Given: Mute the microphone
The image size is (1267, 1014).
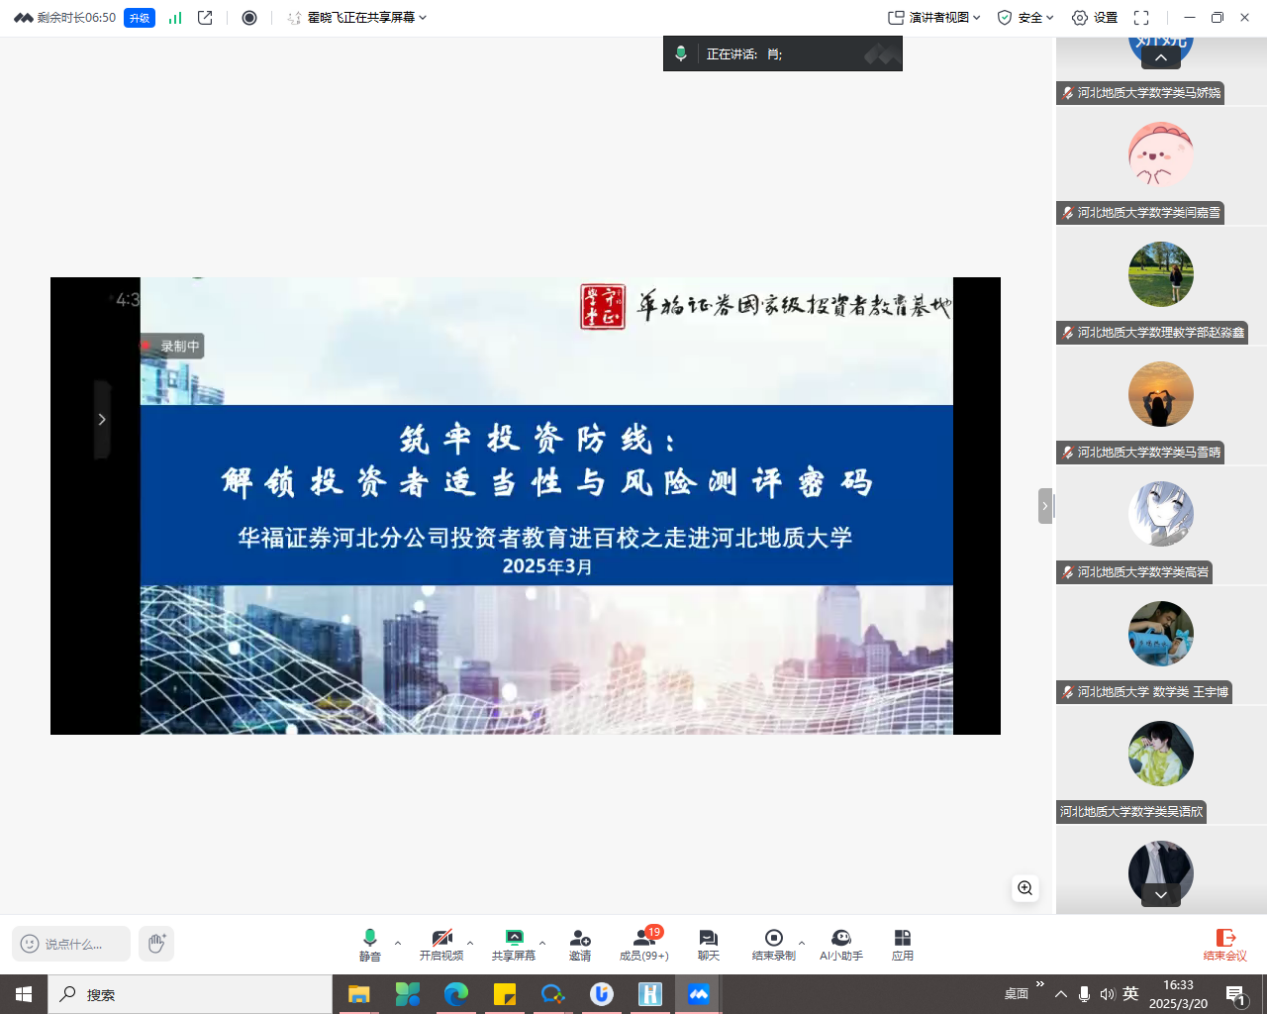Looking at the screenshot, I should pyautogui.click(x=370, y=943).
